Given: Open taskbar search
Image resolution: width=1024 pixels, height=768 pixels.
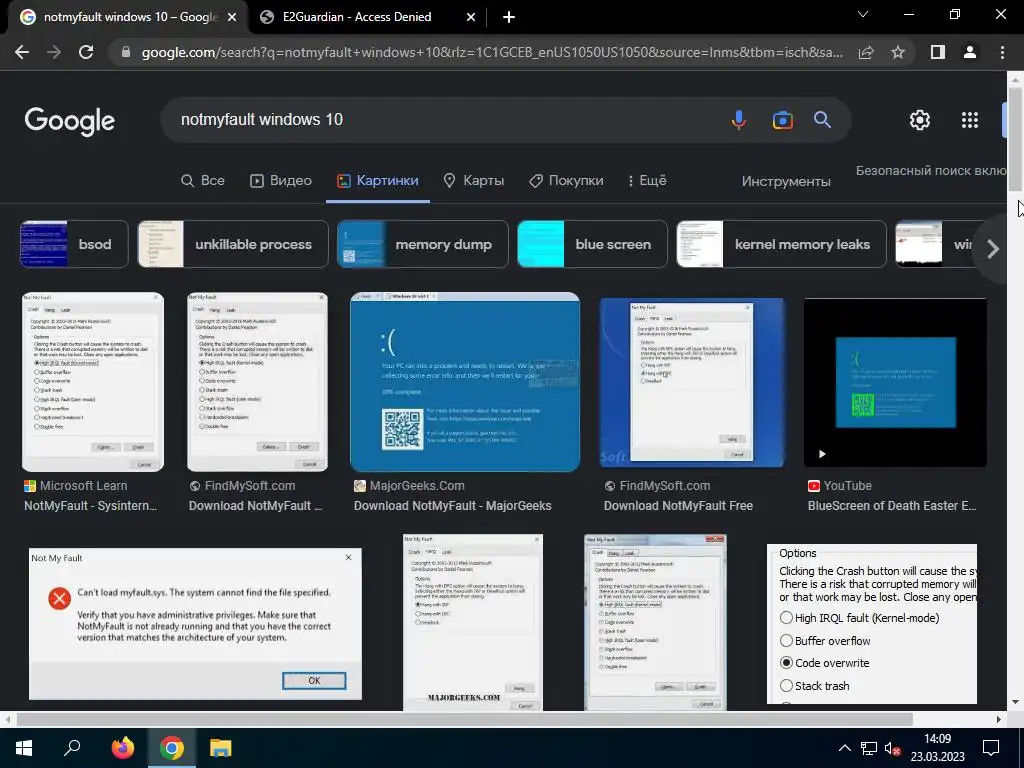Looking at the screenshot, I should click(x=72, y=748).
